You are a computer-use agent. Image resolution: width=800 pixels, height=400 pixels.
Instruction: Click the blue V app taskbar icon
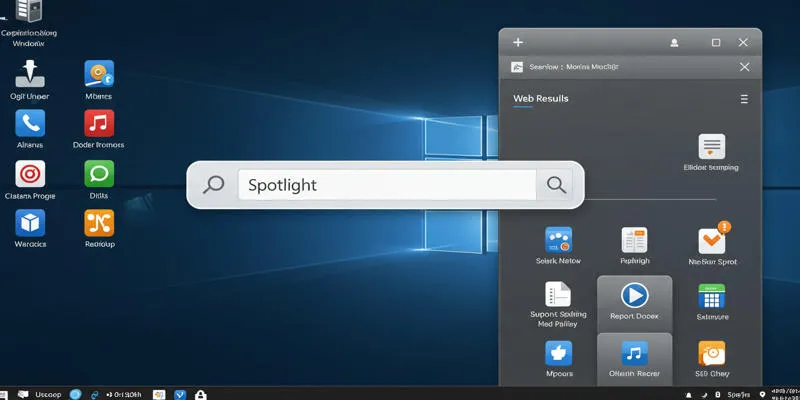[x=180, y=394]
